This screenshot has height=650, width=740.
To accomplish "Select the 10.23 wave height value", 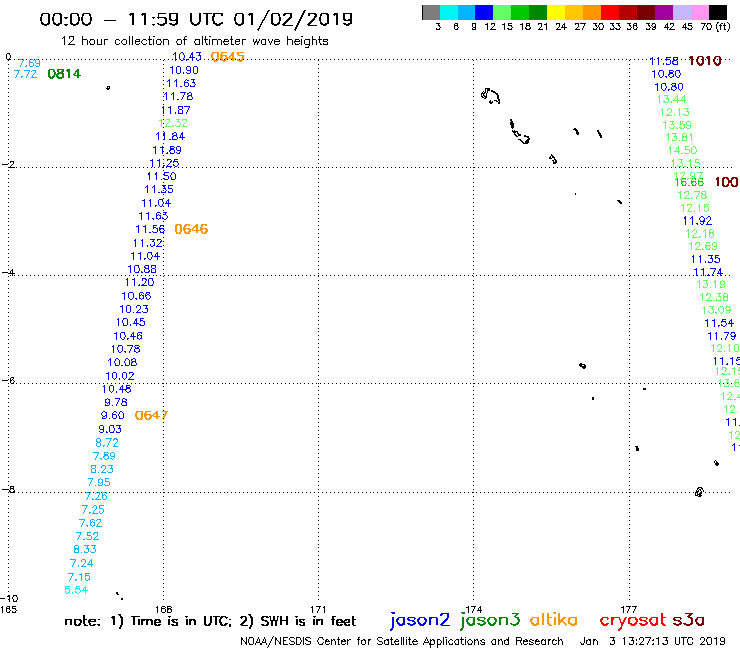I will [134, 309].
